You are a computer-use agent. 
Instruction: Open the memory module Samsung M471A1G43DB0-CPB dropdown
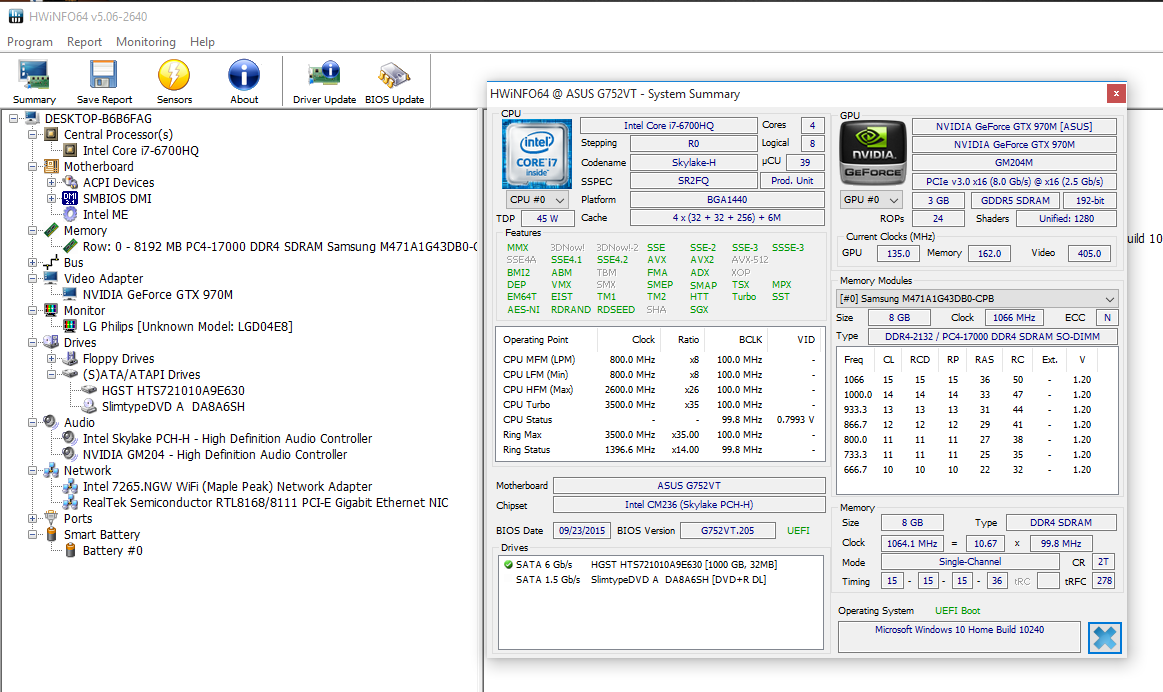click(x=977, y=299)
